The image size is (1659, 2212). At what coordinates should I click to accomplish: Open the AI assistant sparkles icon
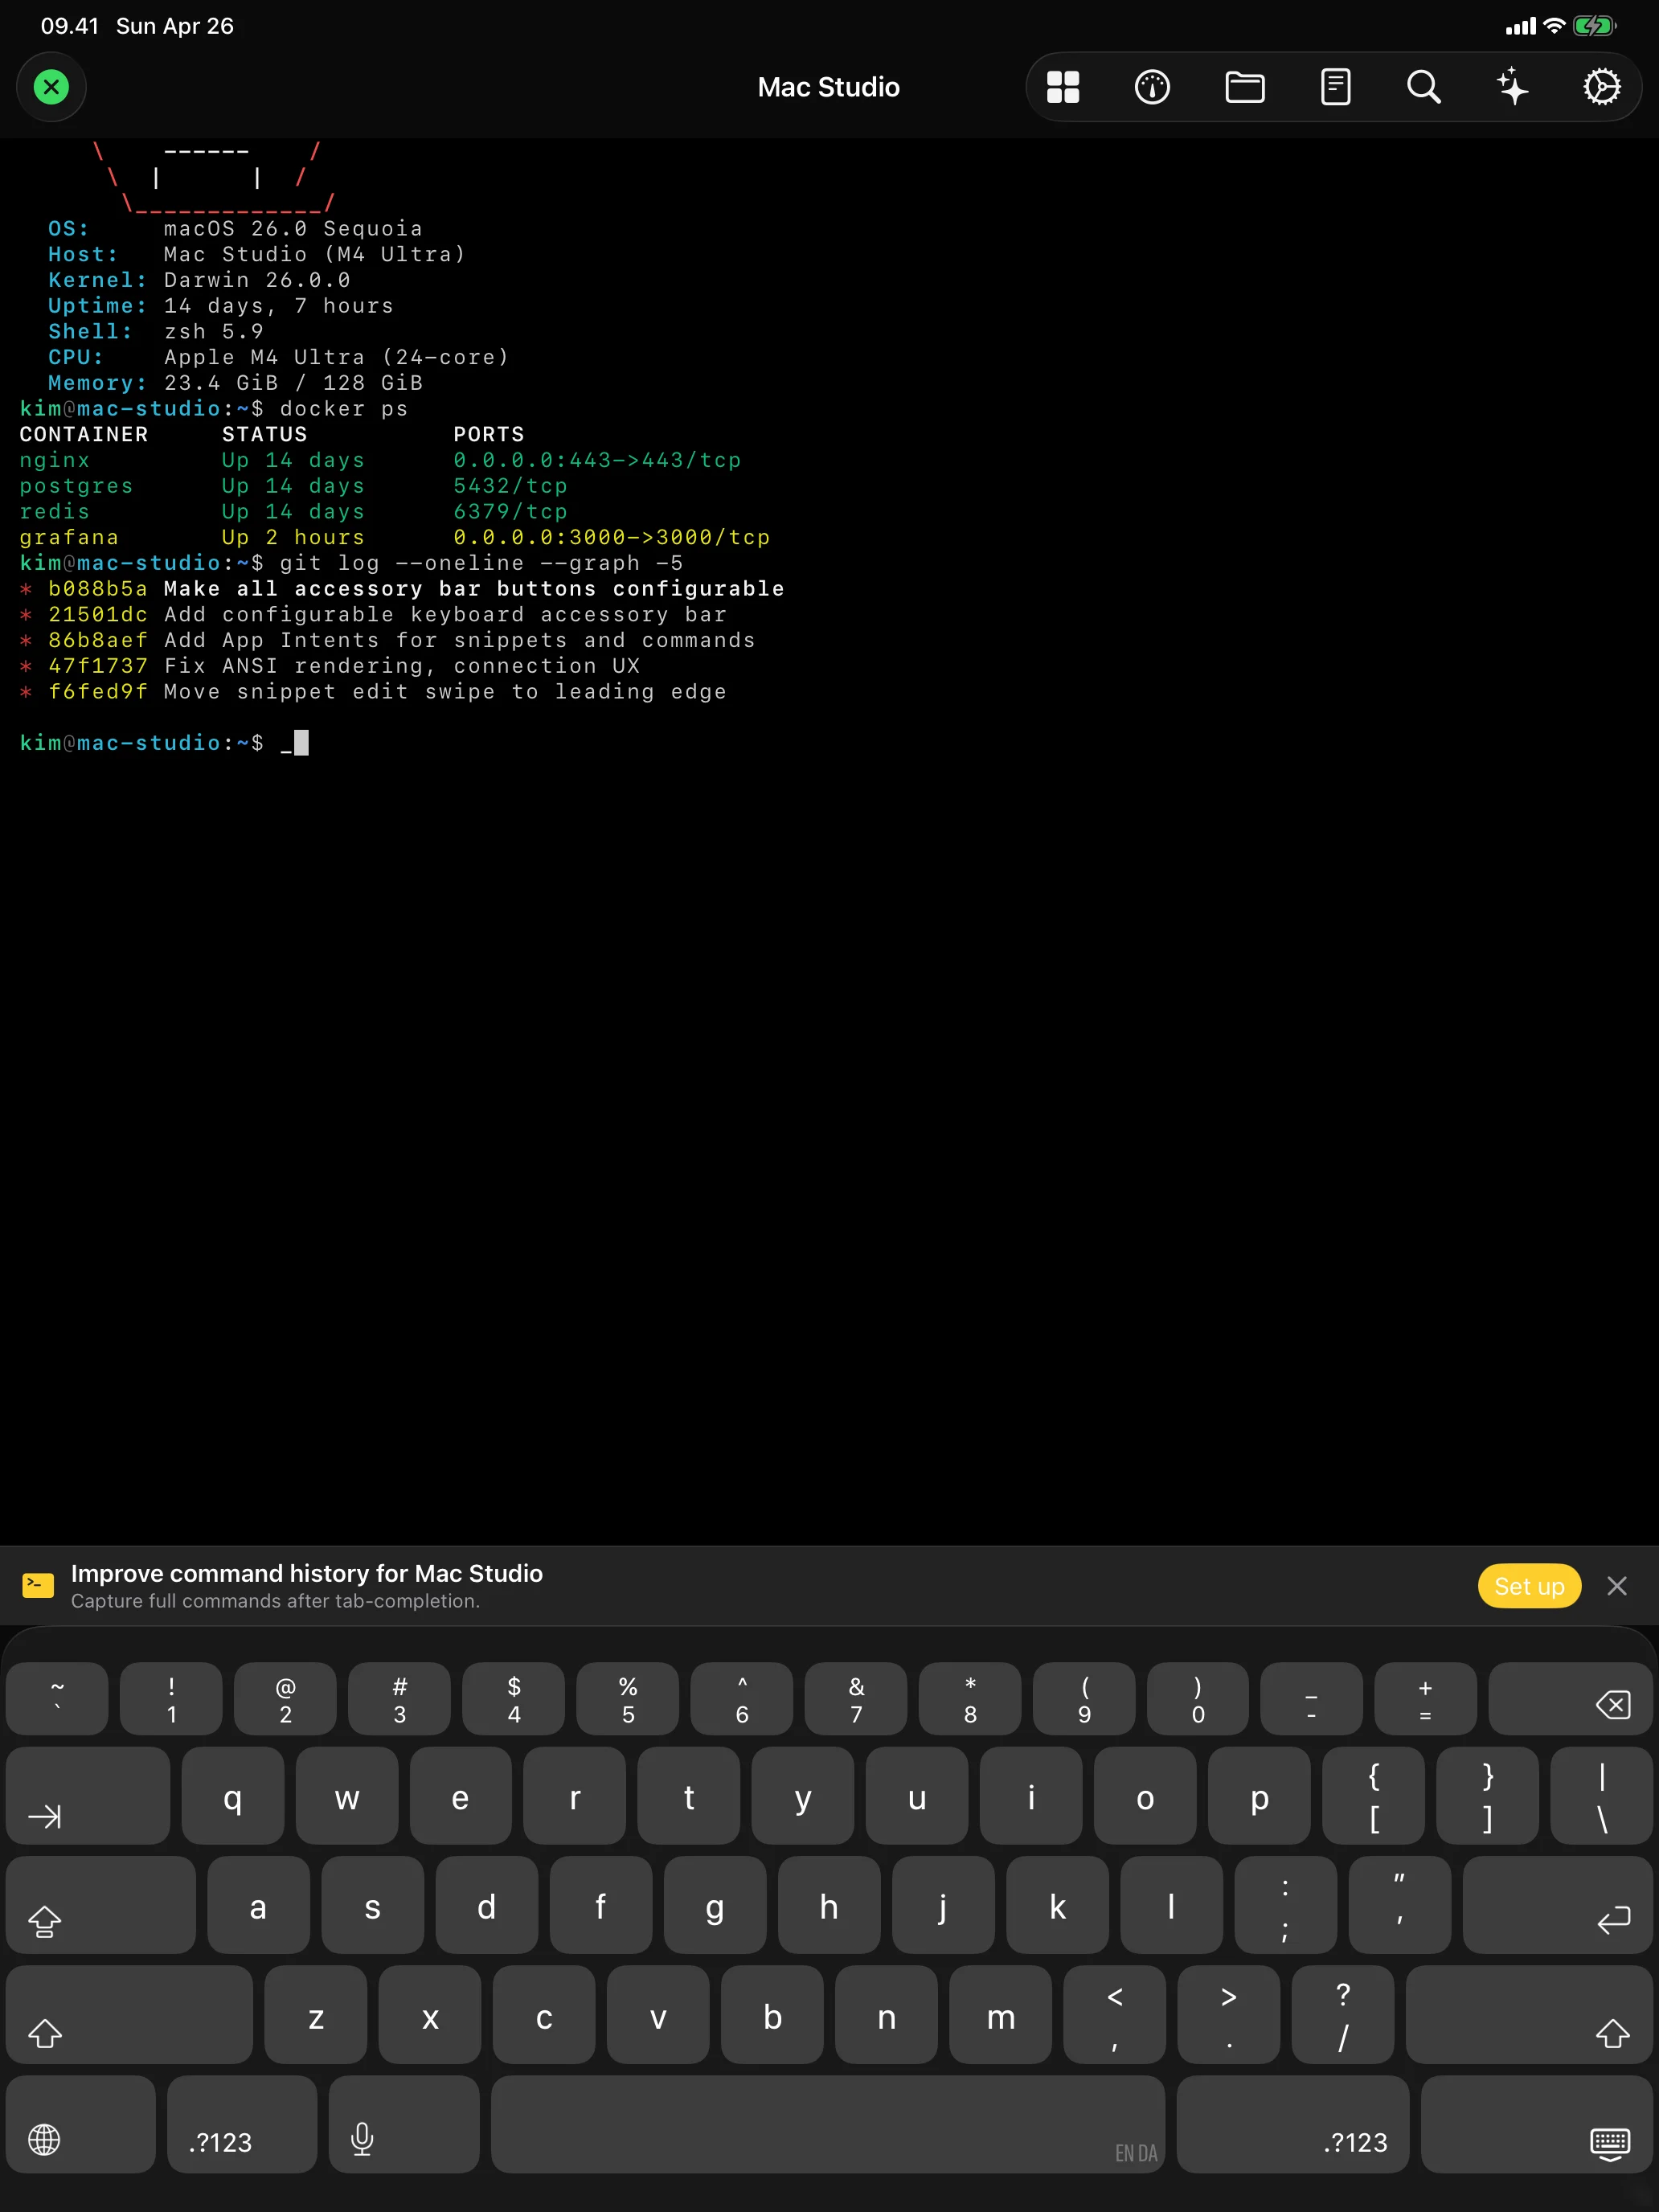[x=1512, y=87]
